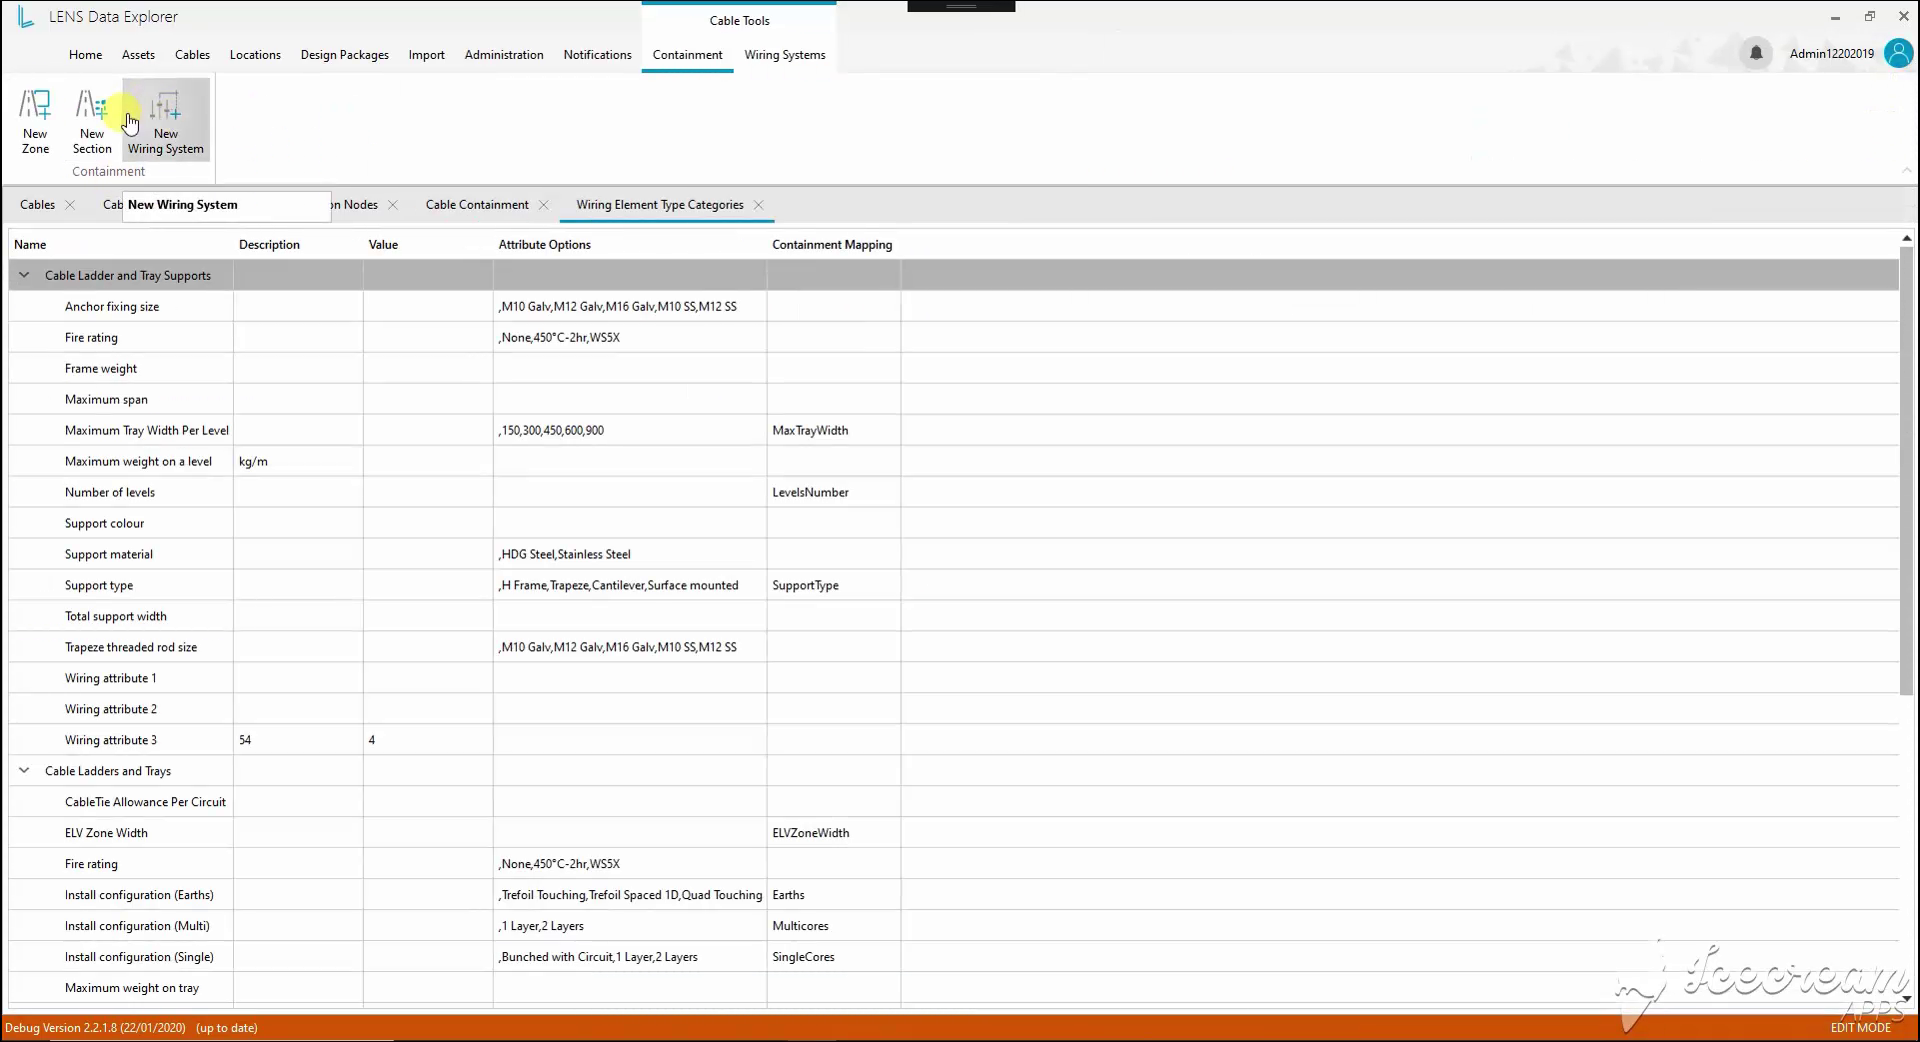This screenshot has width=1920, height=1042.
Task: Open the Design Packages menu
Action: coord(344,55)
